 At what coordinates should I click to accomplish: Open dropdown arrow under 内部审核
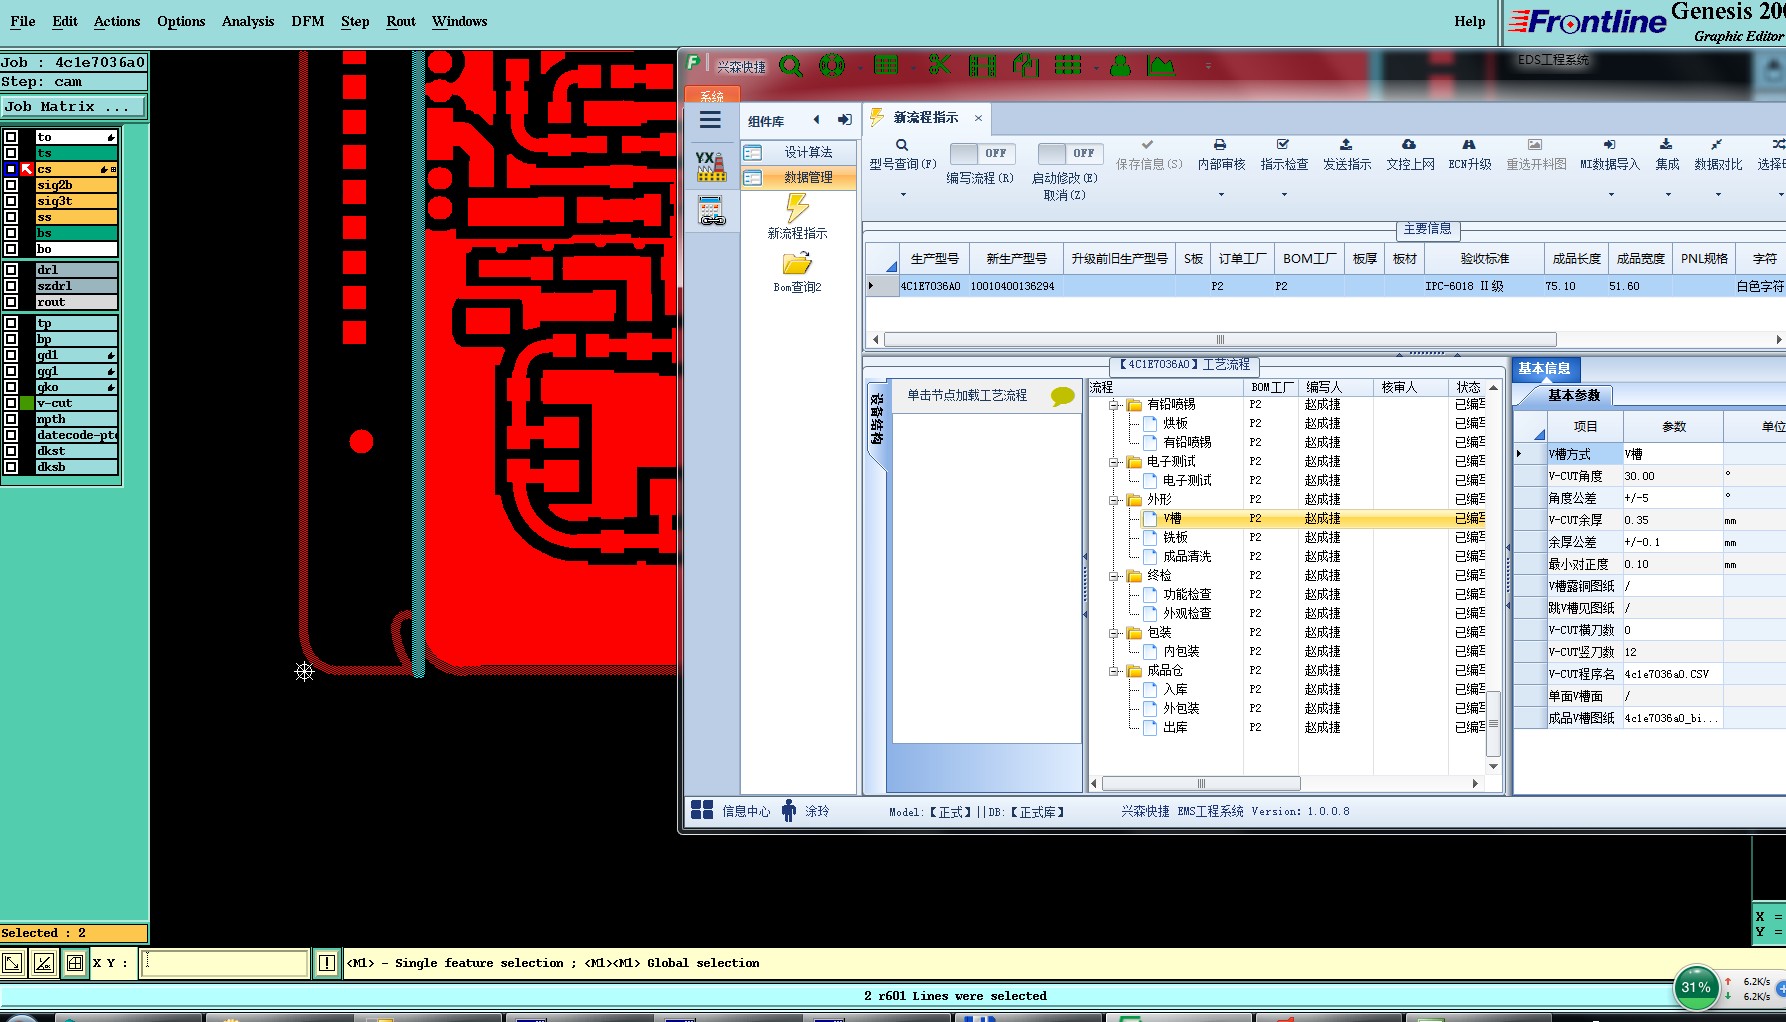[1220, 195]
